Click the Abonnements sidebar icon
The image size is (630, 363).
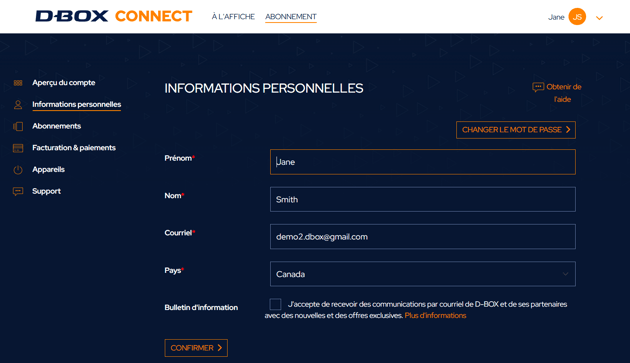[18, 127]
